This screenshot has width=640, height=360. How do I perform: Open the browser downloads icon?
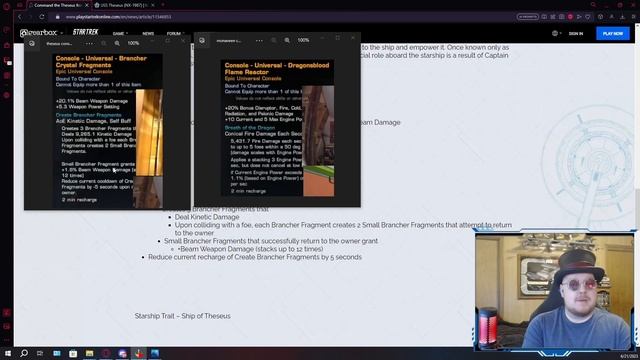[x=622, y=17]
